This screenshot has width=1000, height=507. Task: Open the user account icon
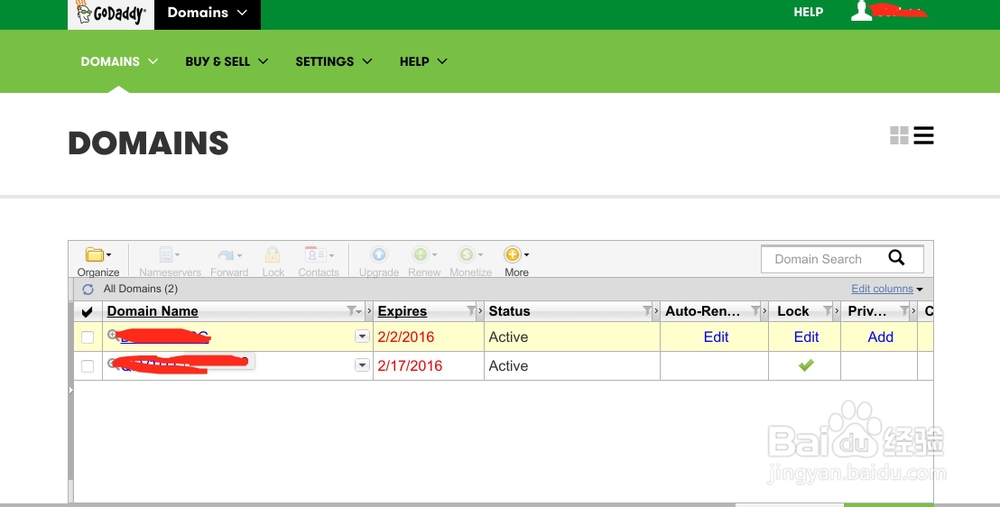click(x=862, y=11)
